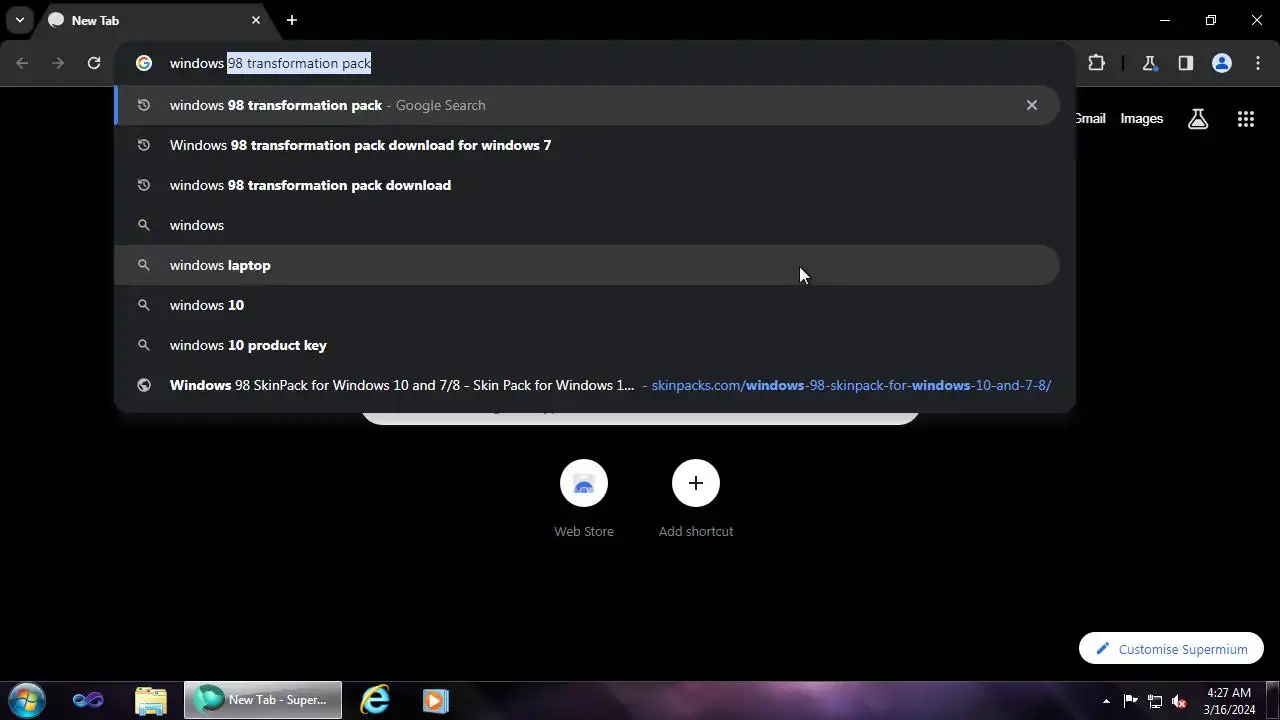1280x720 pixels.
Task: Choose 'windows 98 transformation pack download' suggestion
Action: point(586,185)
